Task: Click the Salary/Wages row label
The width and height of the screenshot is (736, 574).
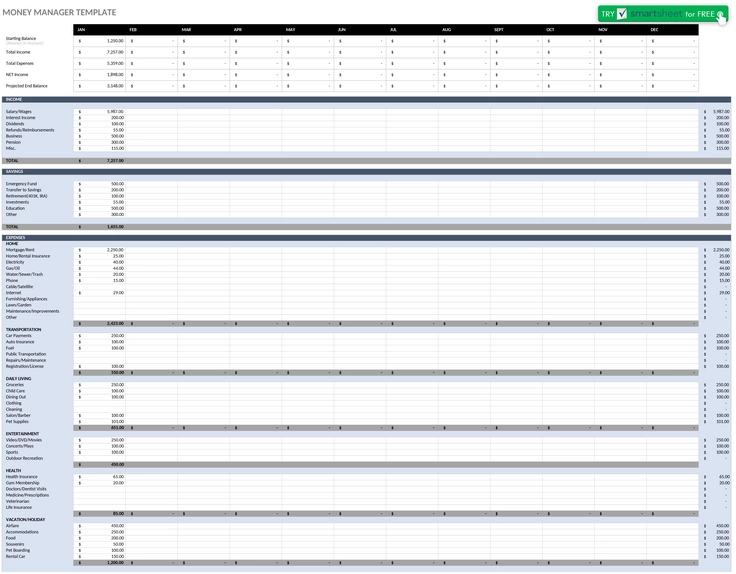Action: tap(19, 112)
